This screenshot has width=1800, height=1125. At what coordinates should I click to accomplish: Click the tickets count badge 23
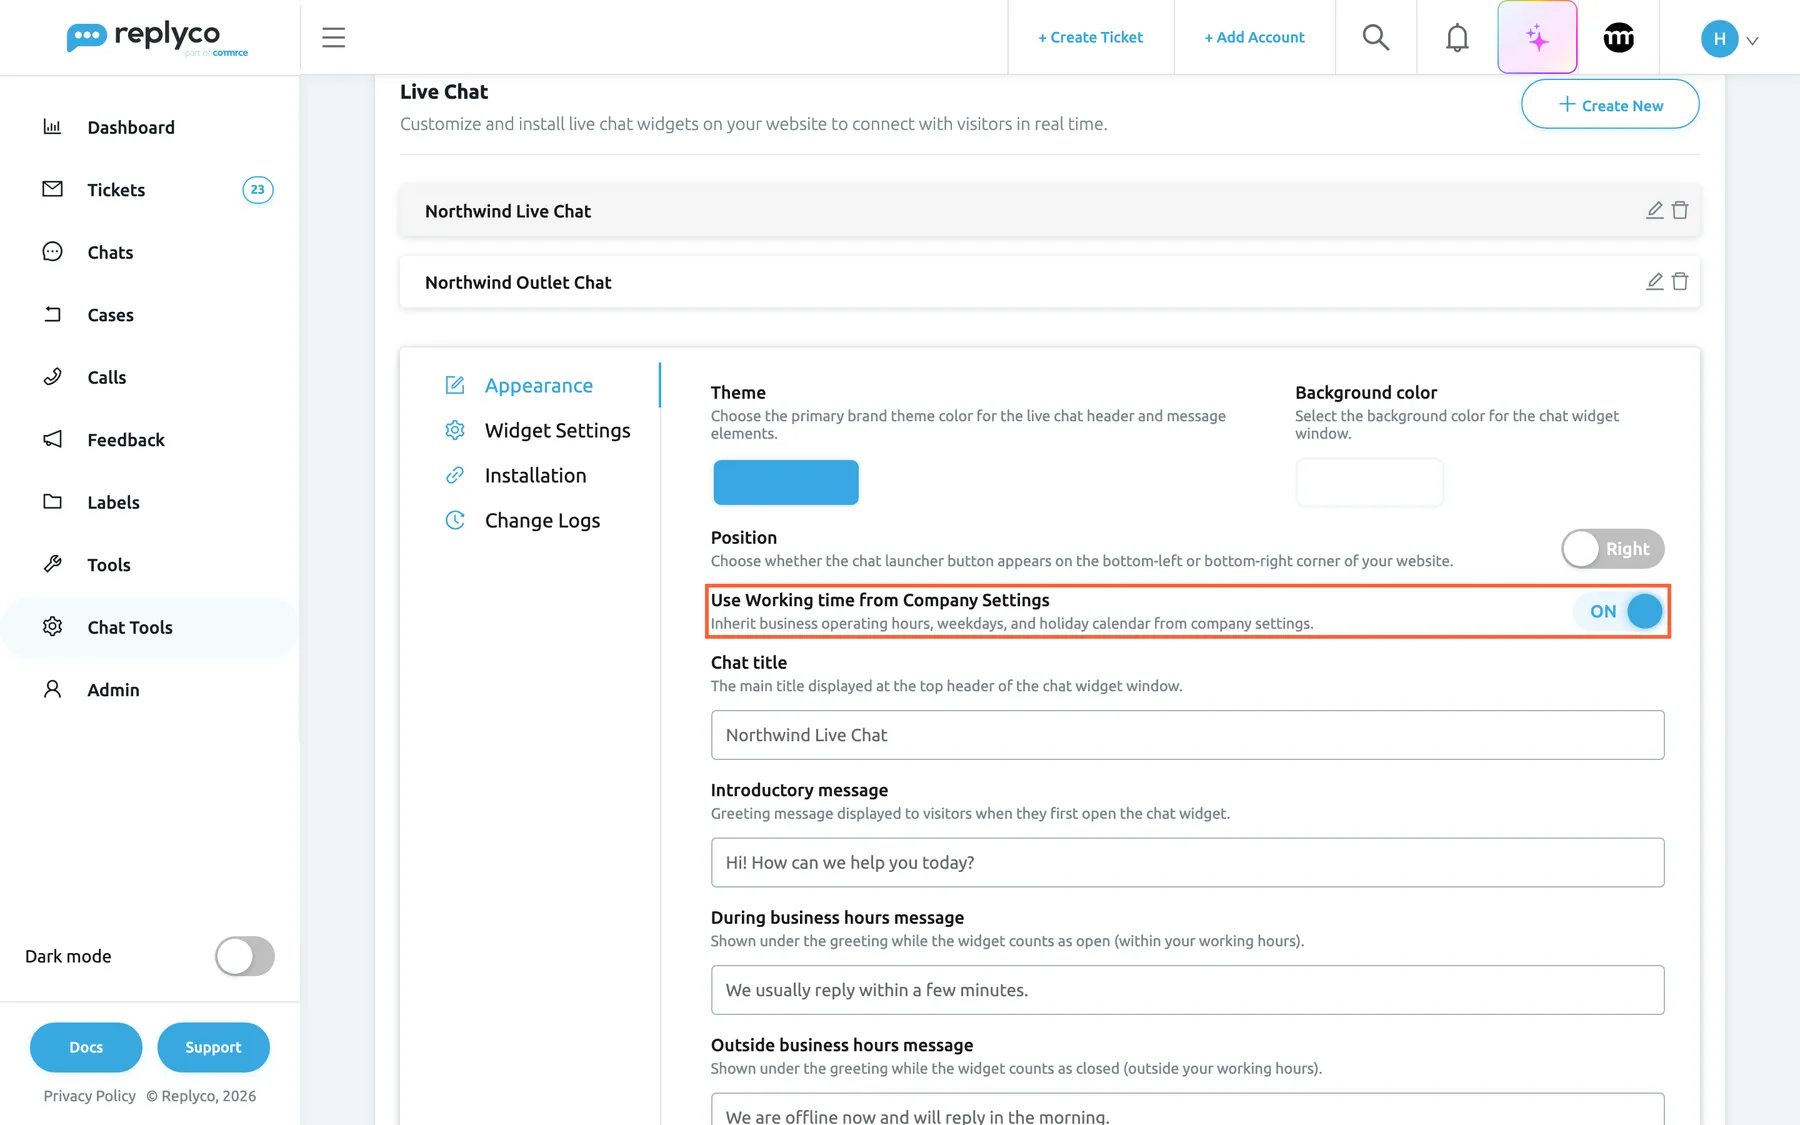point(258,189)
